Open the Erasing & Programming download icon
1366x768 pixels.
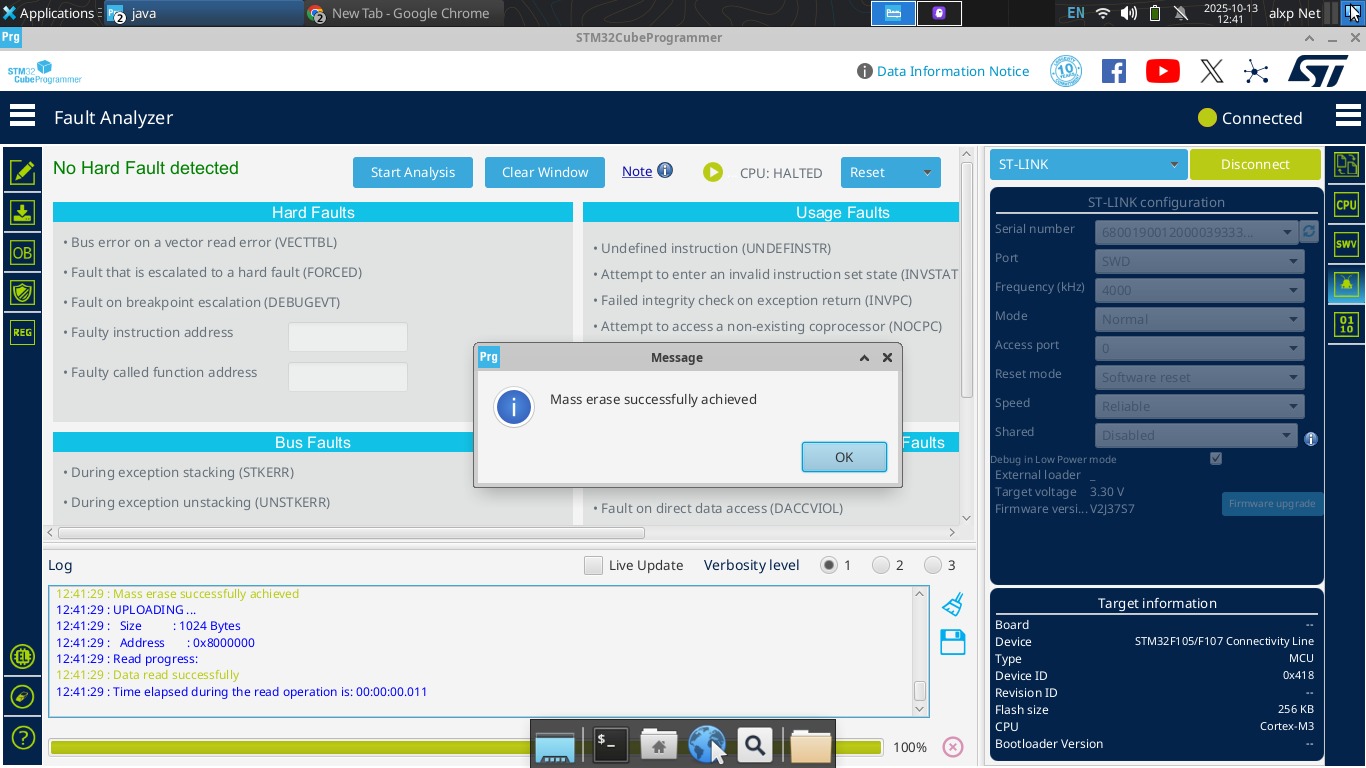tap(22, 212)
